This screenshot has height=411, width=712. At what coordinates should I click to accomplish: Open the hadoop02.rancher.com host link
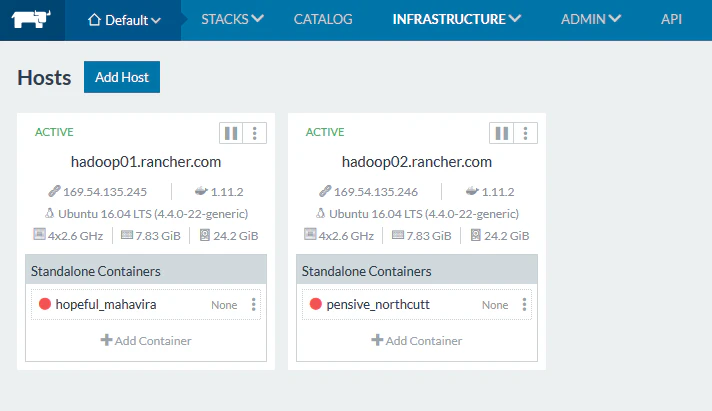[x=417, y=162]
